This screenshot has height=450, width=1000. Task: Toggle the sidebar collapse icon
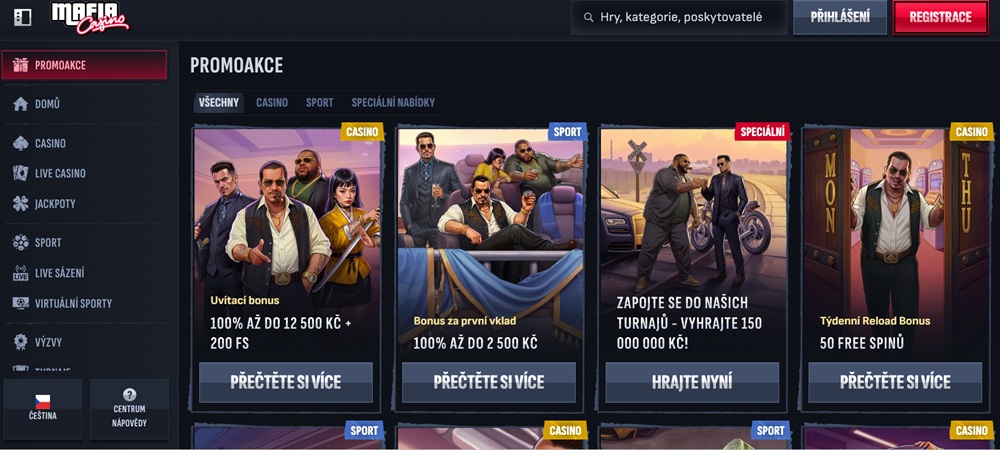(x=22, y=17)
